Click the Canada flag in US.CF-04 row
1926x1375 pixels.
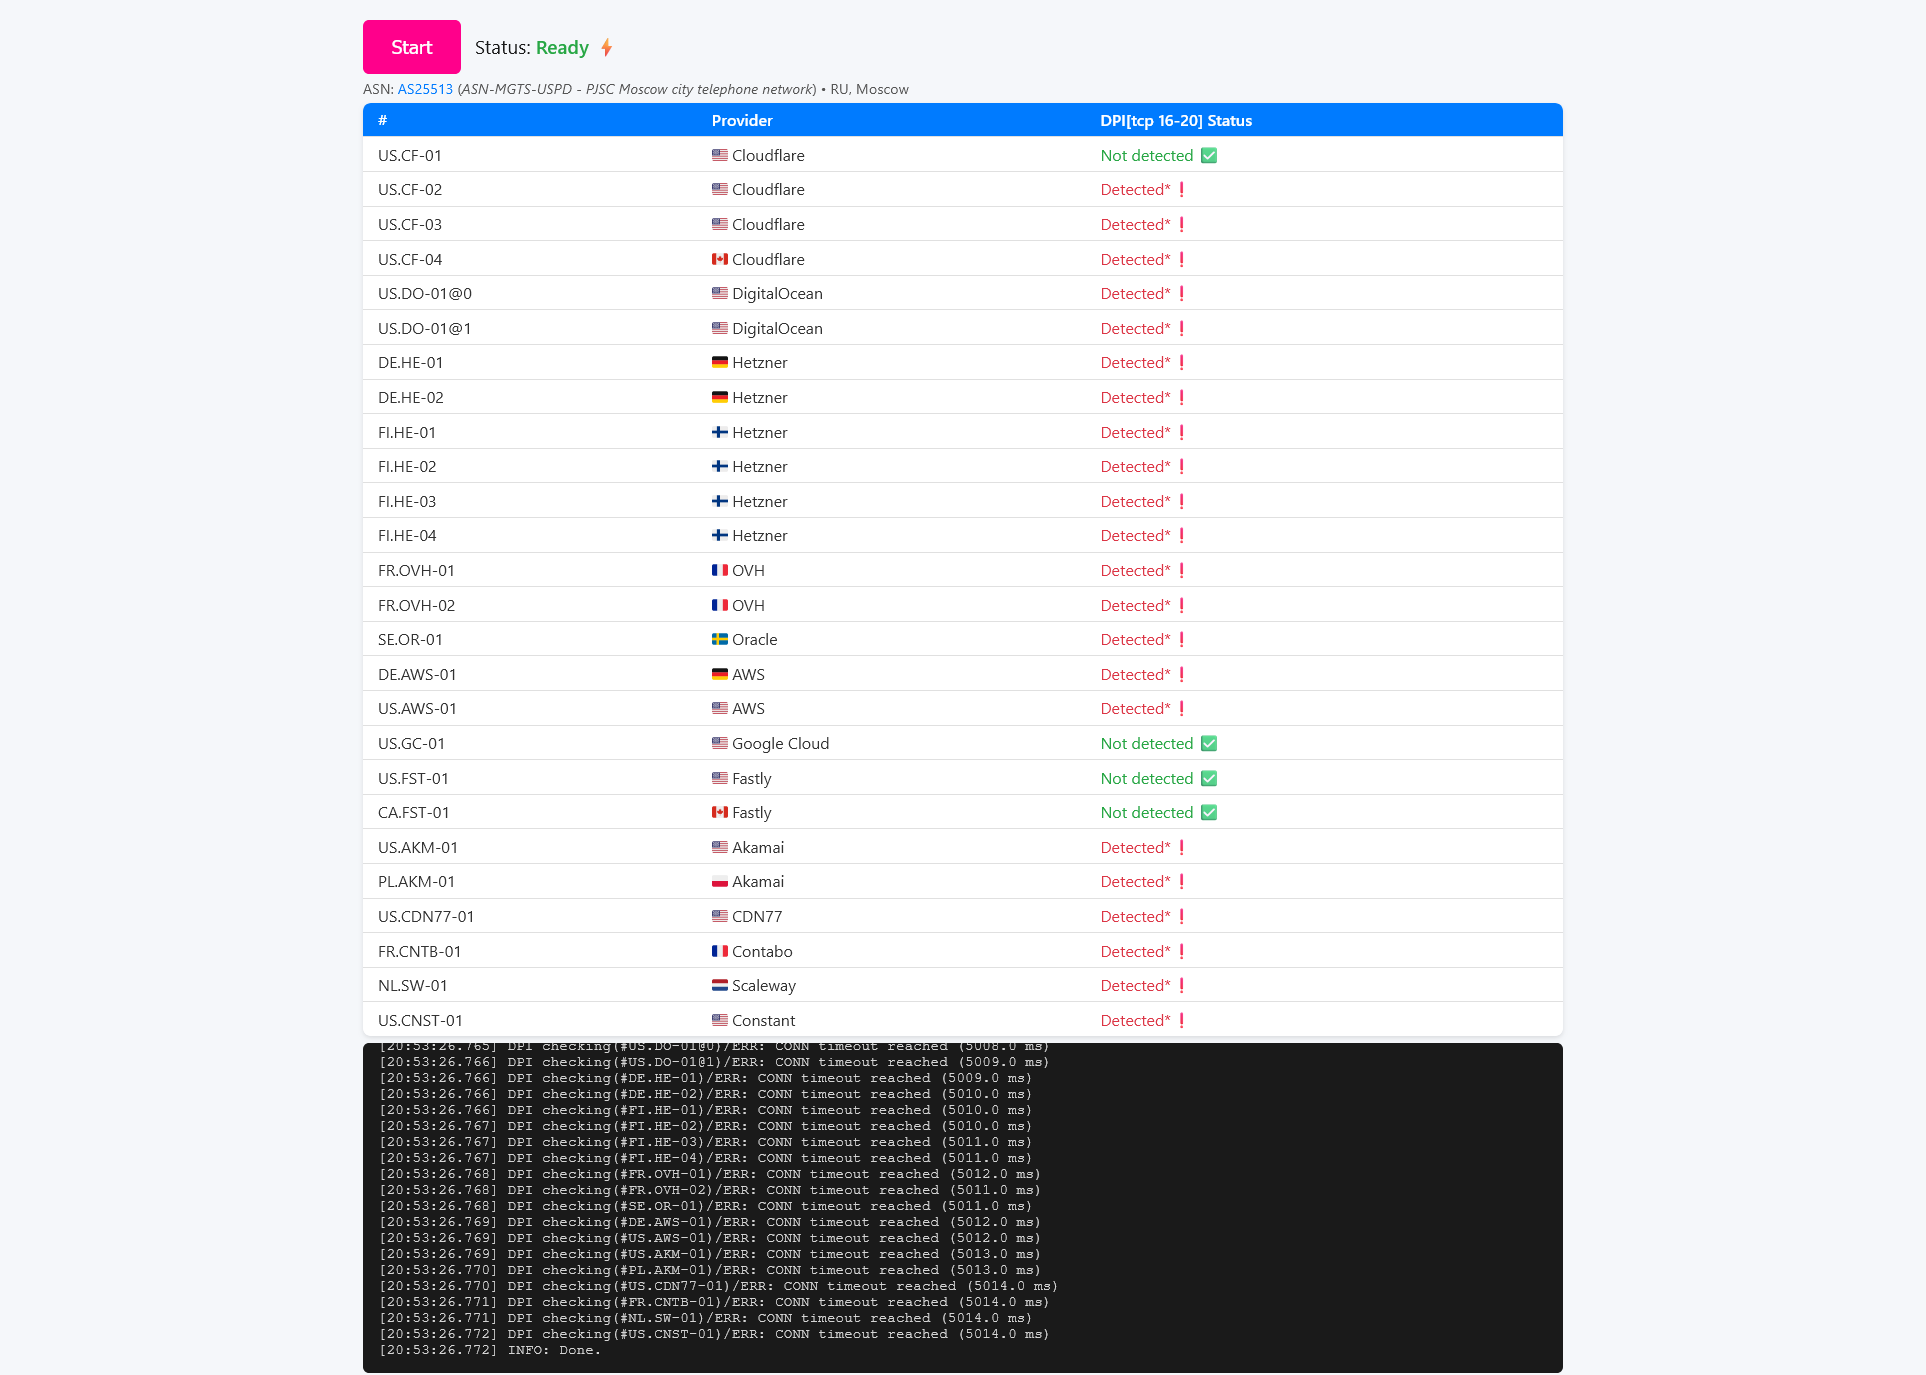(x=719, y=259)
